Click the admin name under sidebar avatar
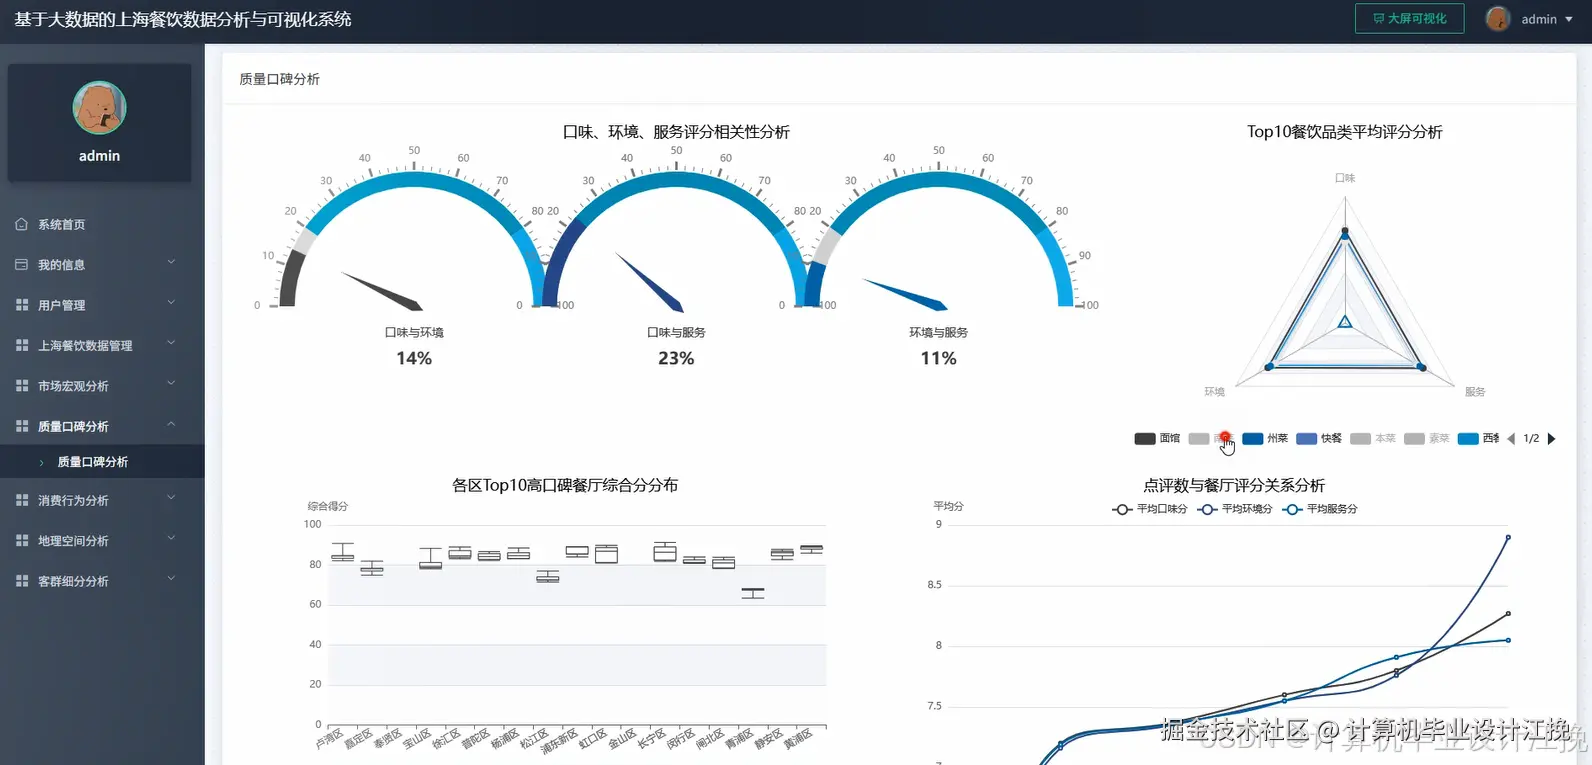 pyautogui.click(x=99, y=156)
